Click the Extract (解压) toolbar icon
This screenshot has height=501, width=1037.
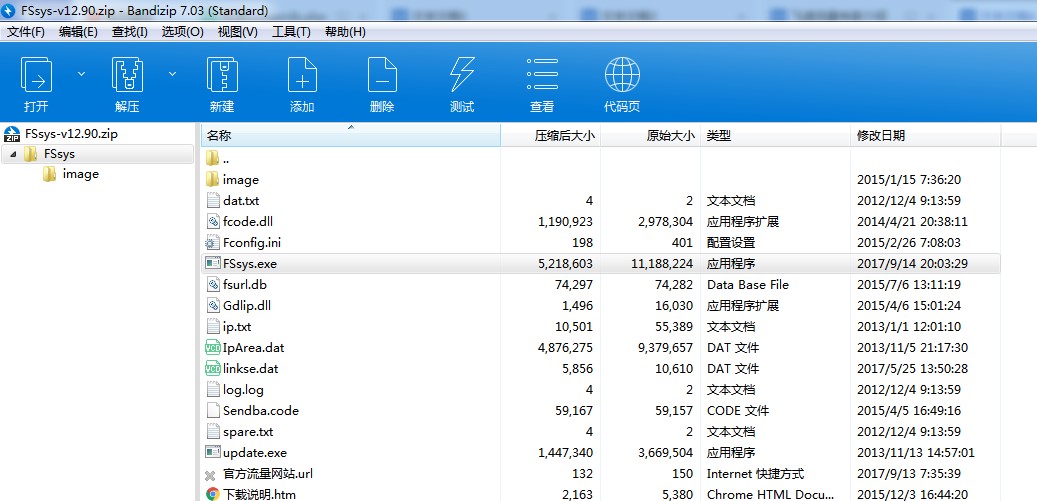coord(127,76)
